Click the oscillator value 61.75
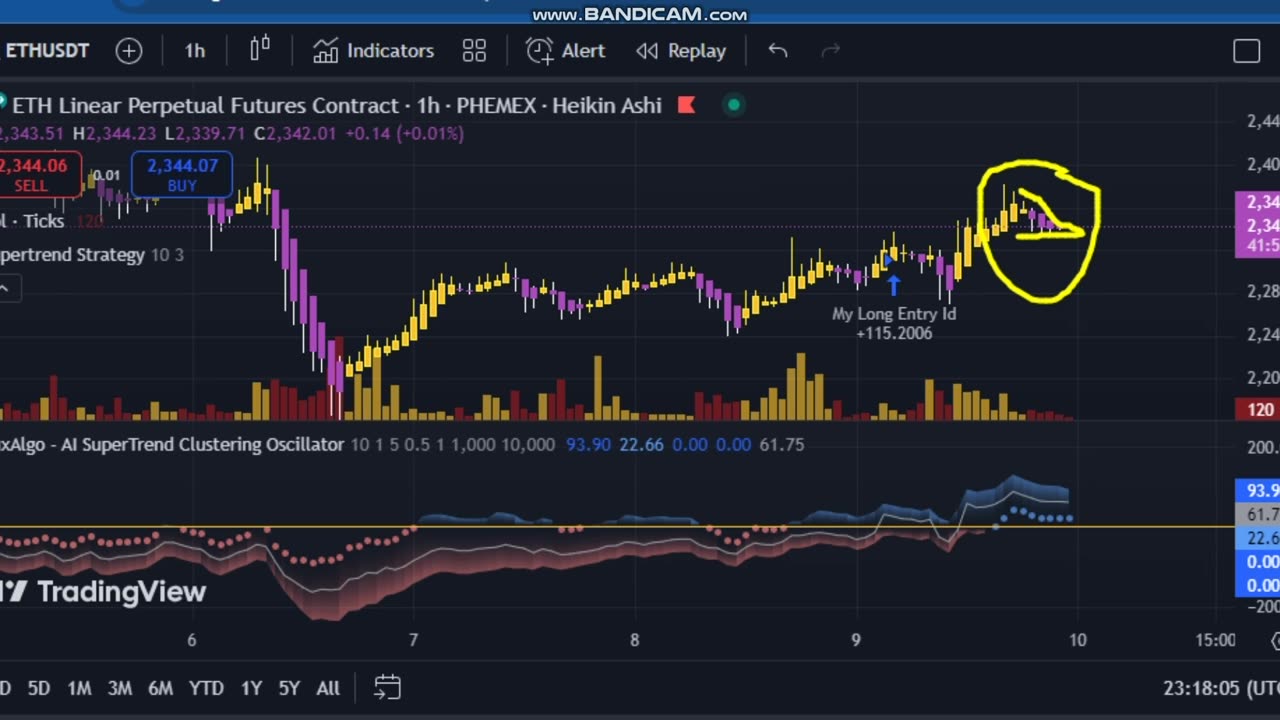This screenshot has width=1280, height=720. coord(781,444)
